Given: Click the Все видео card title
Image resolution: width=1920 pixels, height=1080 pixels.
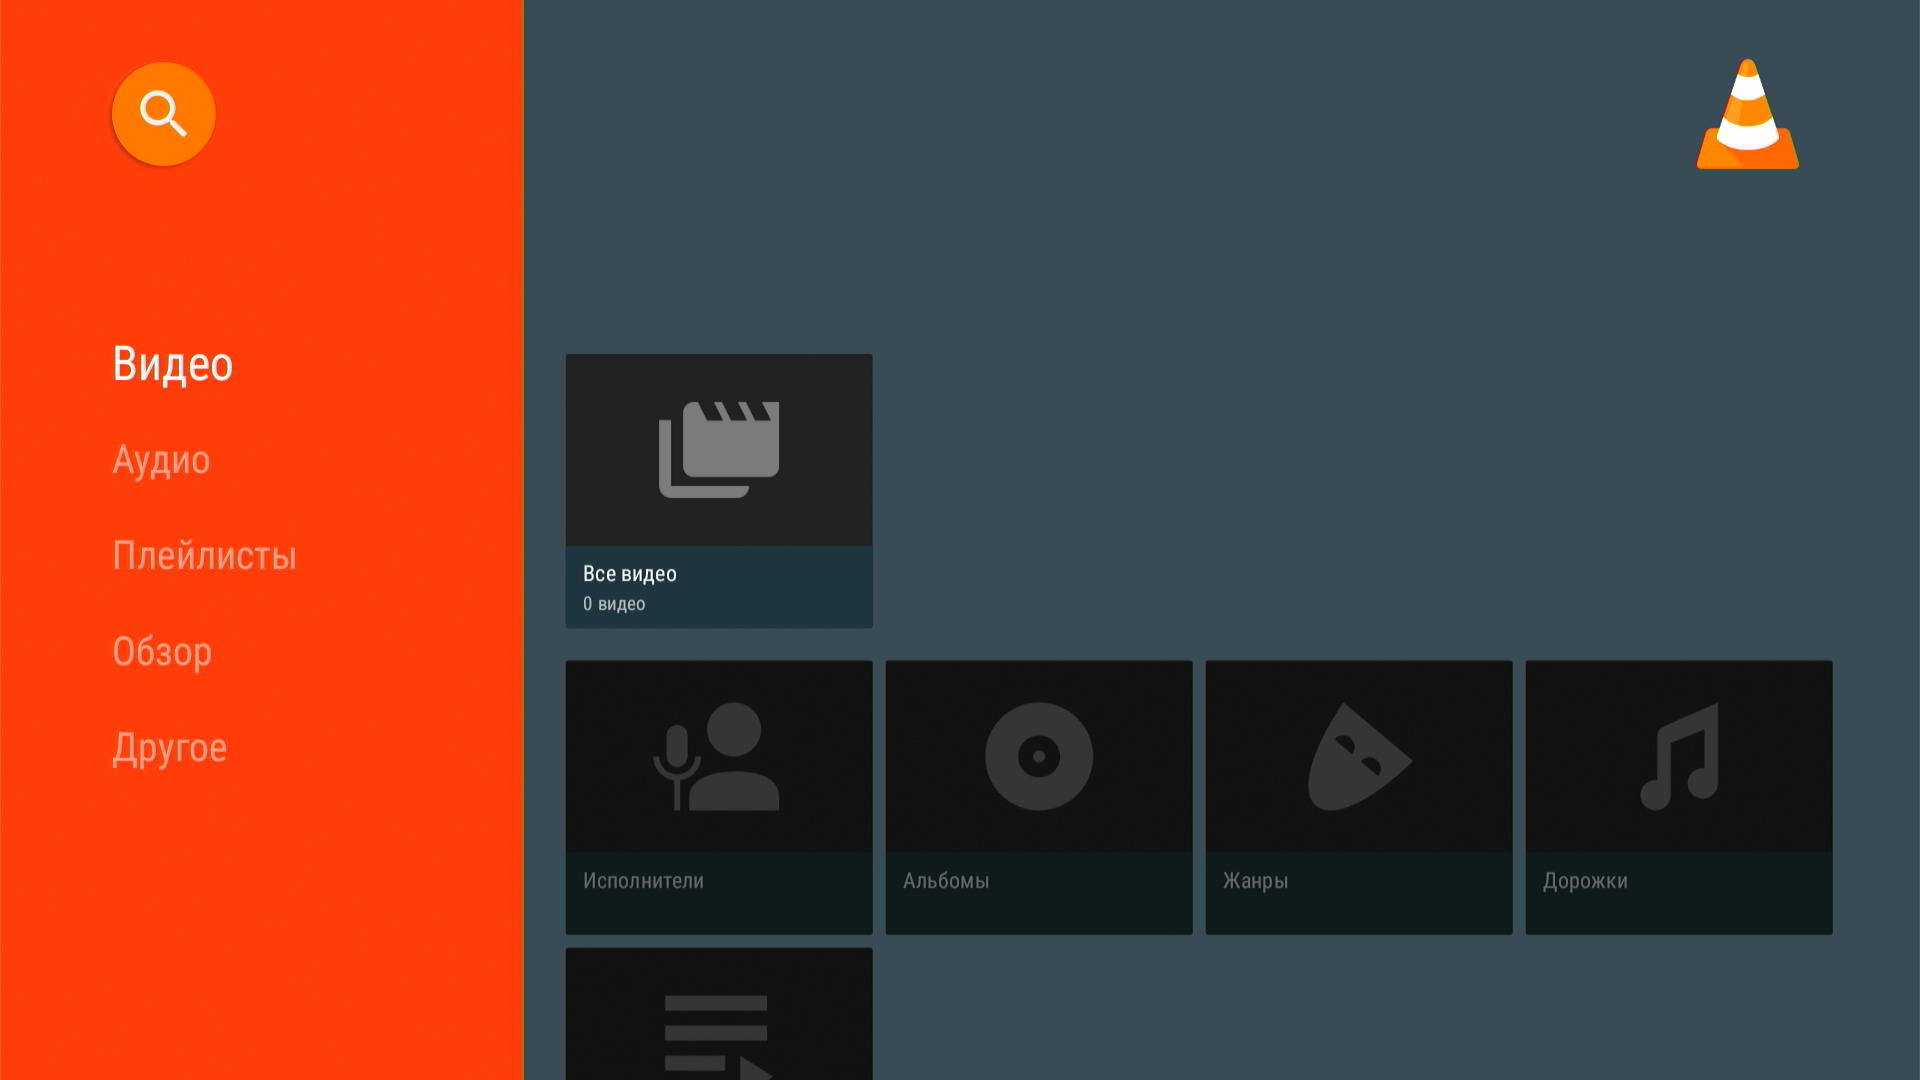Looking at the screenshot, I should click(629, 574).
